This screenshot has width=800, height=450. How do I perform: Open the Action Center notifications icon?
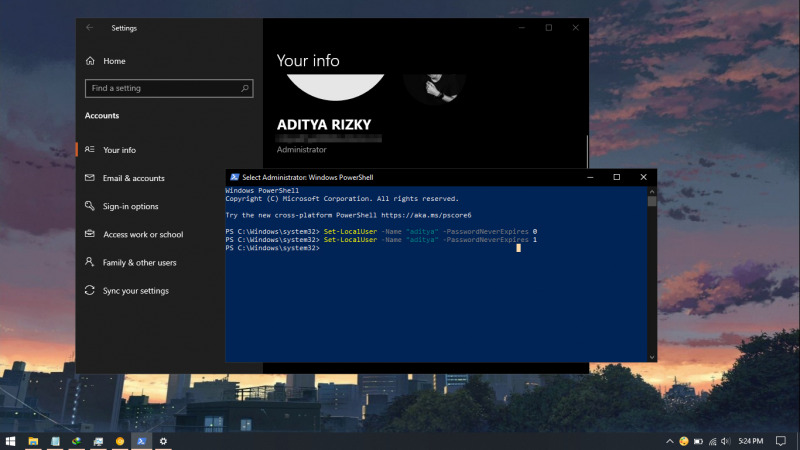(781, 441)
